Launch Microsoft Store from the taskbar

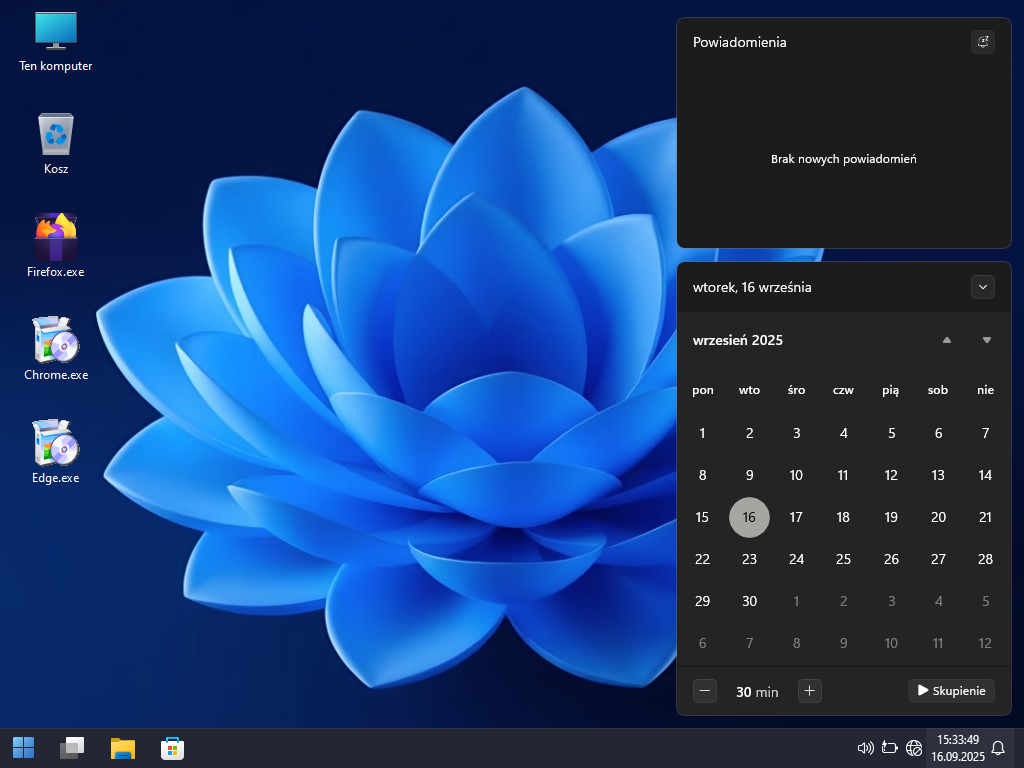tap(172, 748)
